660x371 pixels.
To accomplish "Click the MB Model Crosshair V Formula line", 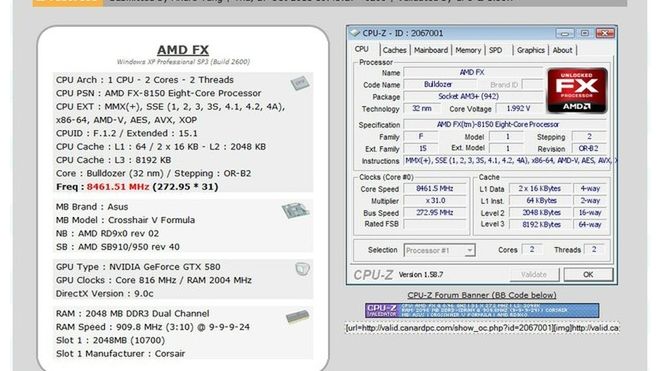I will (x=125, y=220).
